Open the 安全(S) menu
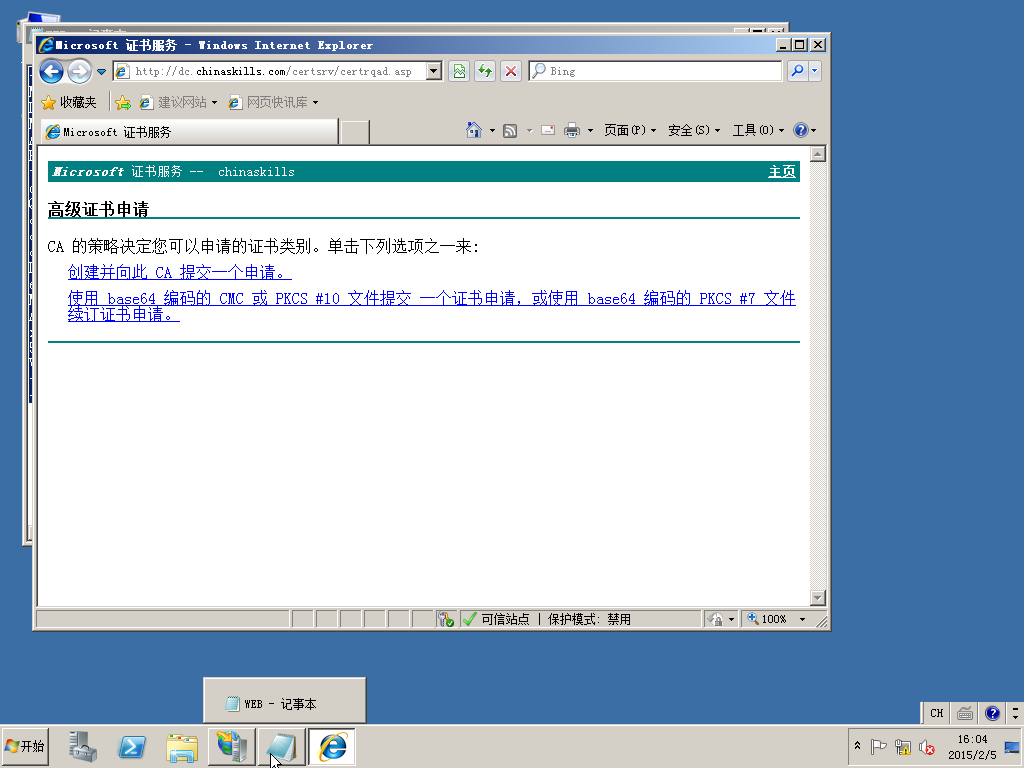1024x768 pixels. [694, 131]
